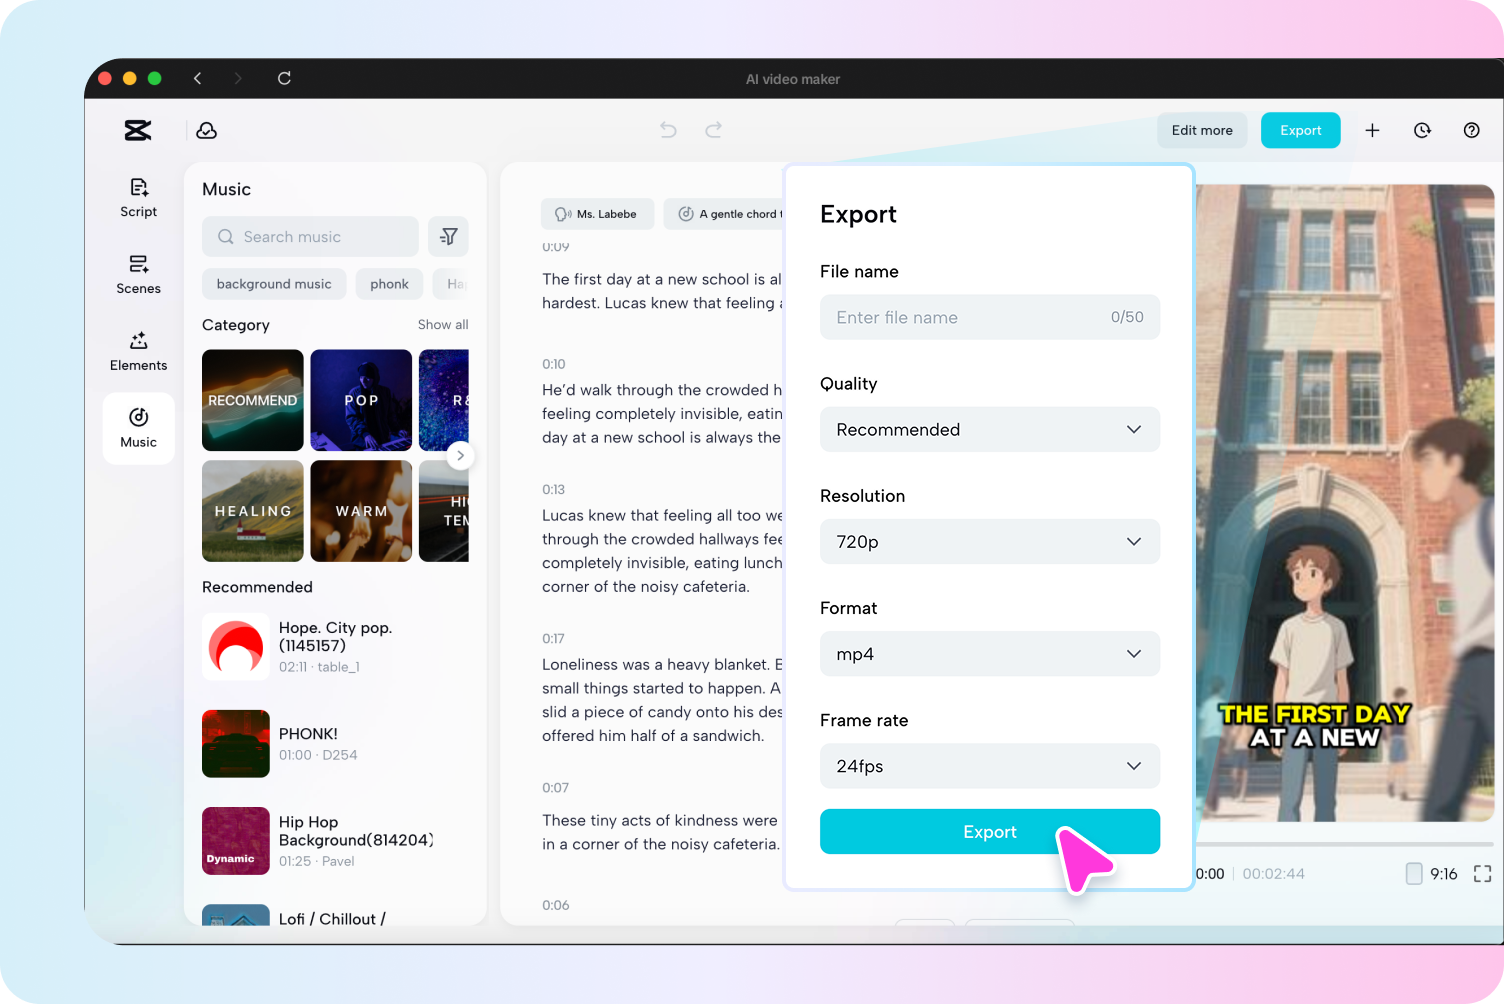Open help via question mark icon
The height and width of the screenshot is (1004, 1504).
[1471, 130]
